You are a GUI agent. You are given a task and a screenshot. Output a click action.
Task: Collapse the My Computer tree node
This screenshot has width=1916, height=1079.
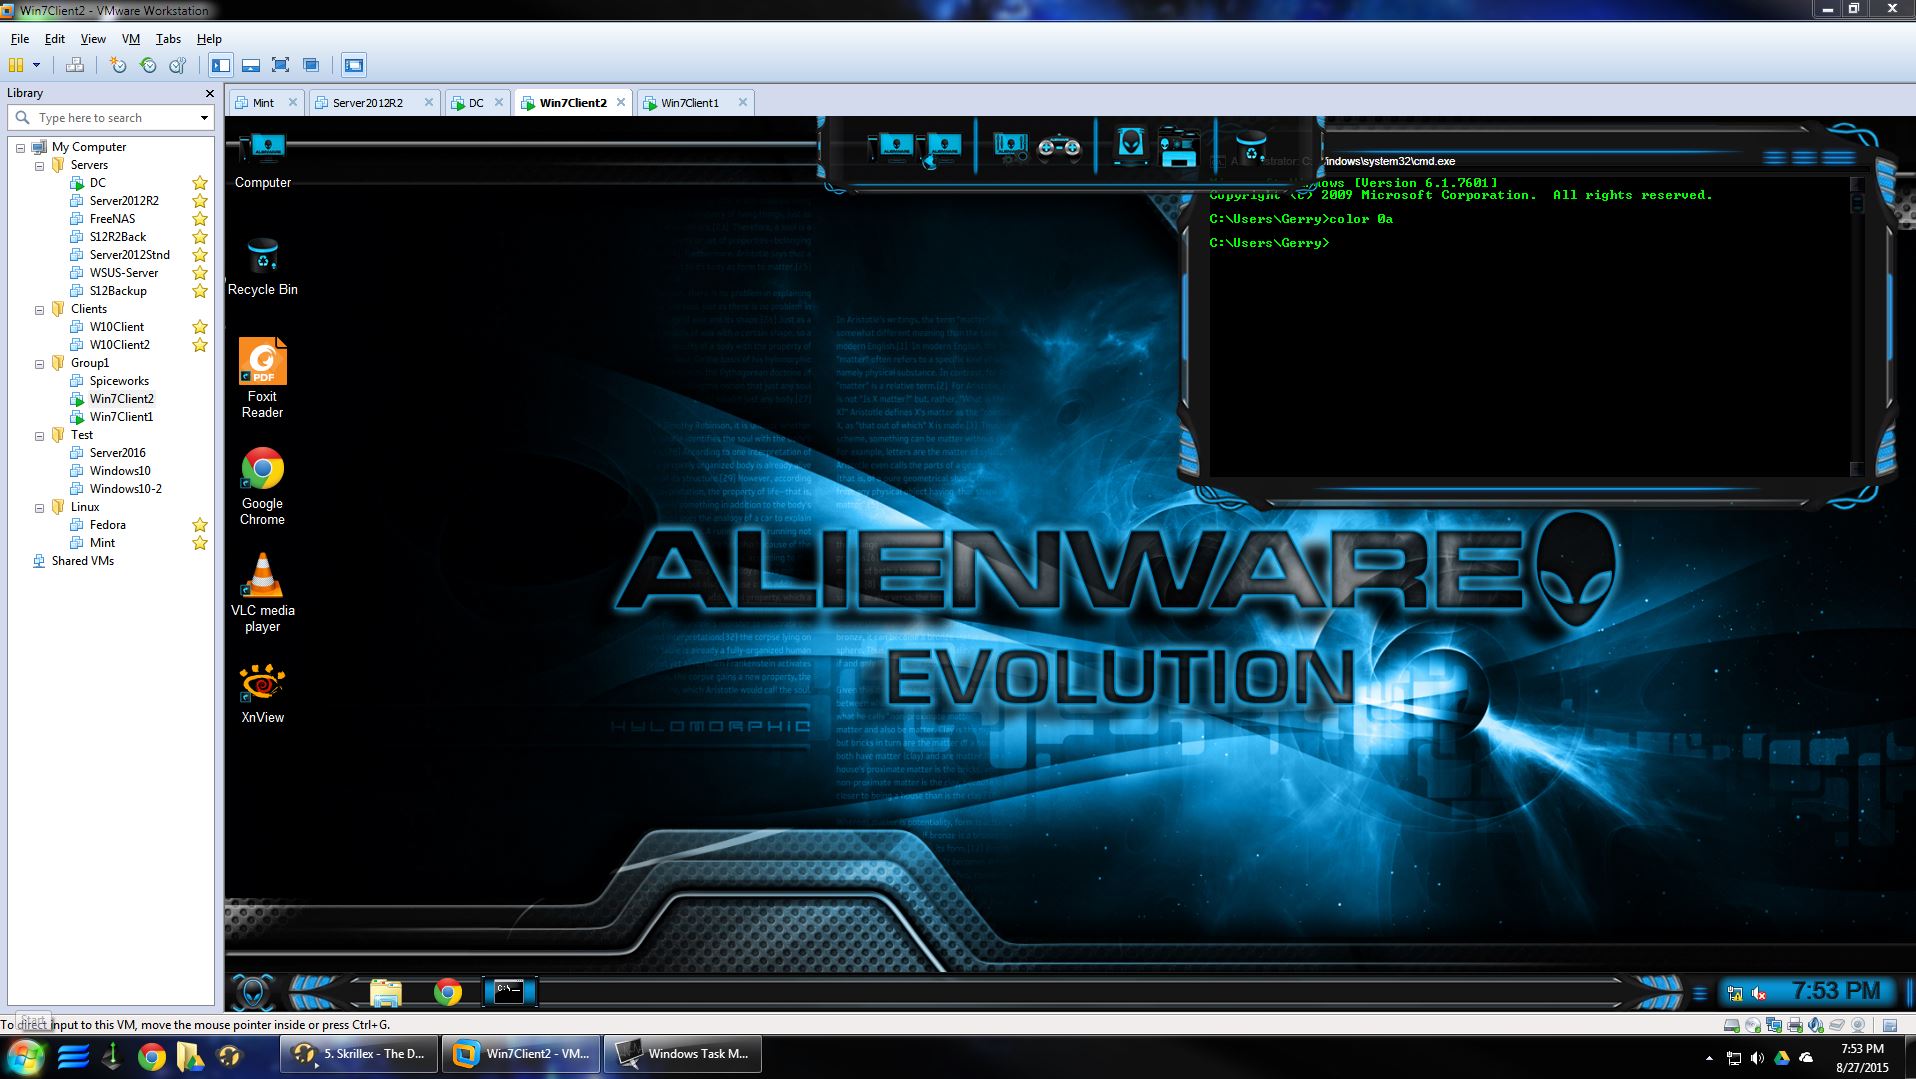pyautogui.click(x=20, y=147)
